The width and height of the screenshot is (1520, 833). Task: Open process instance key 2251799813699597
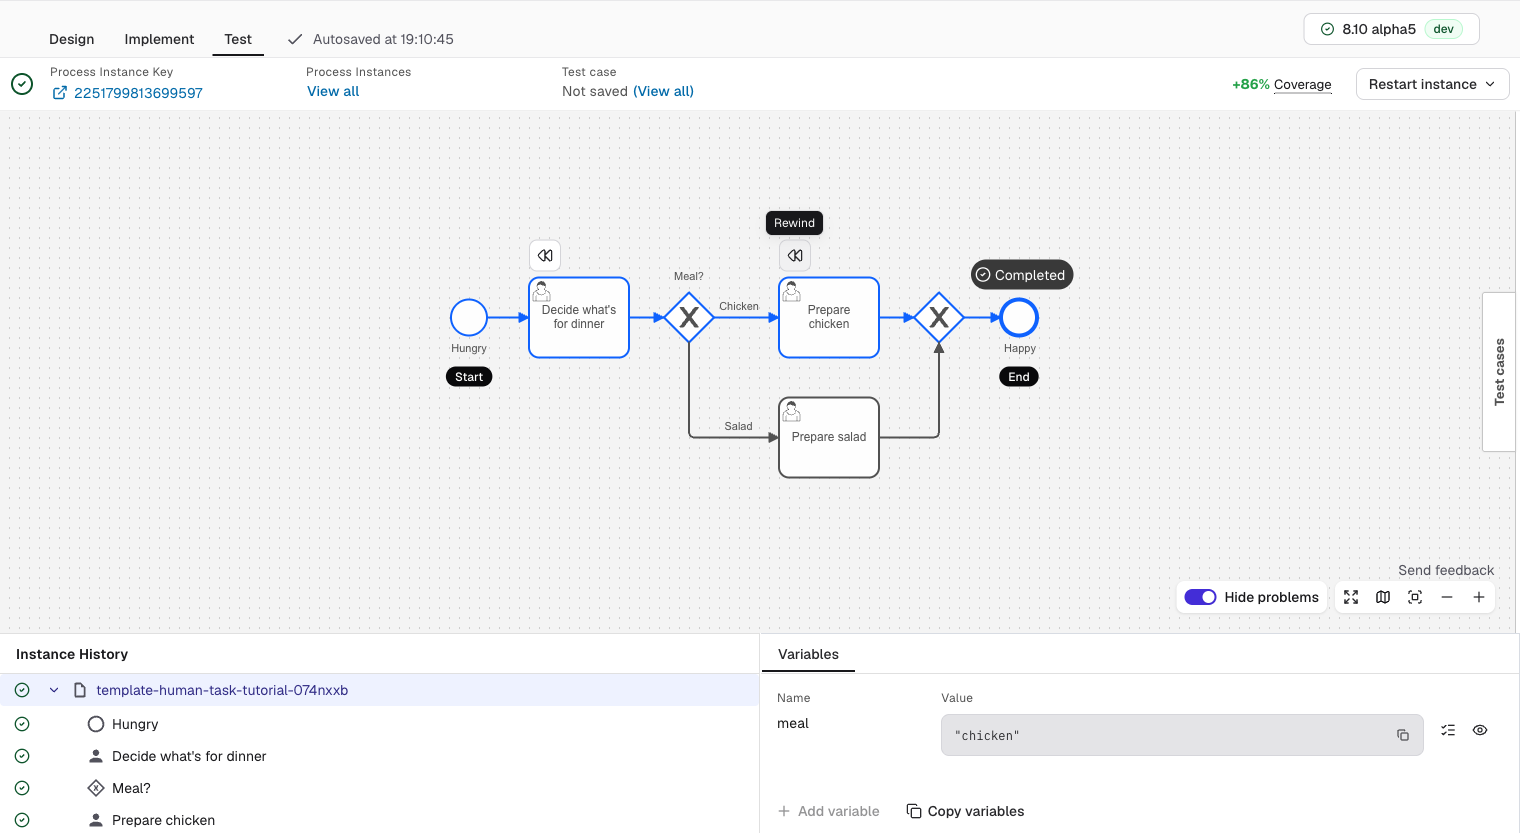pyautogui.click(x=138, y=93)
